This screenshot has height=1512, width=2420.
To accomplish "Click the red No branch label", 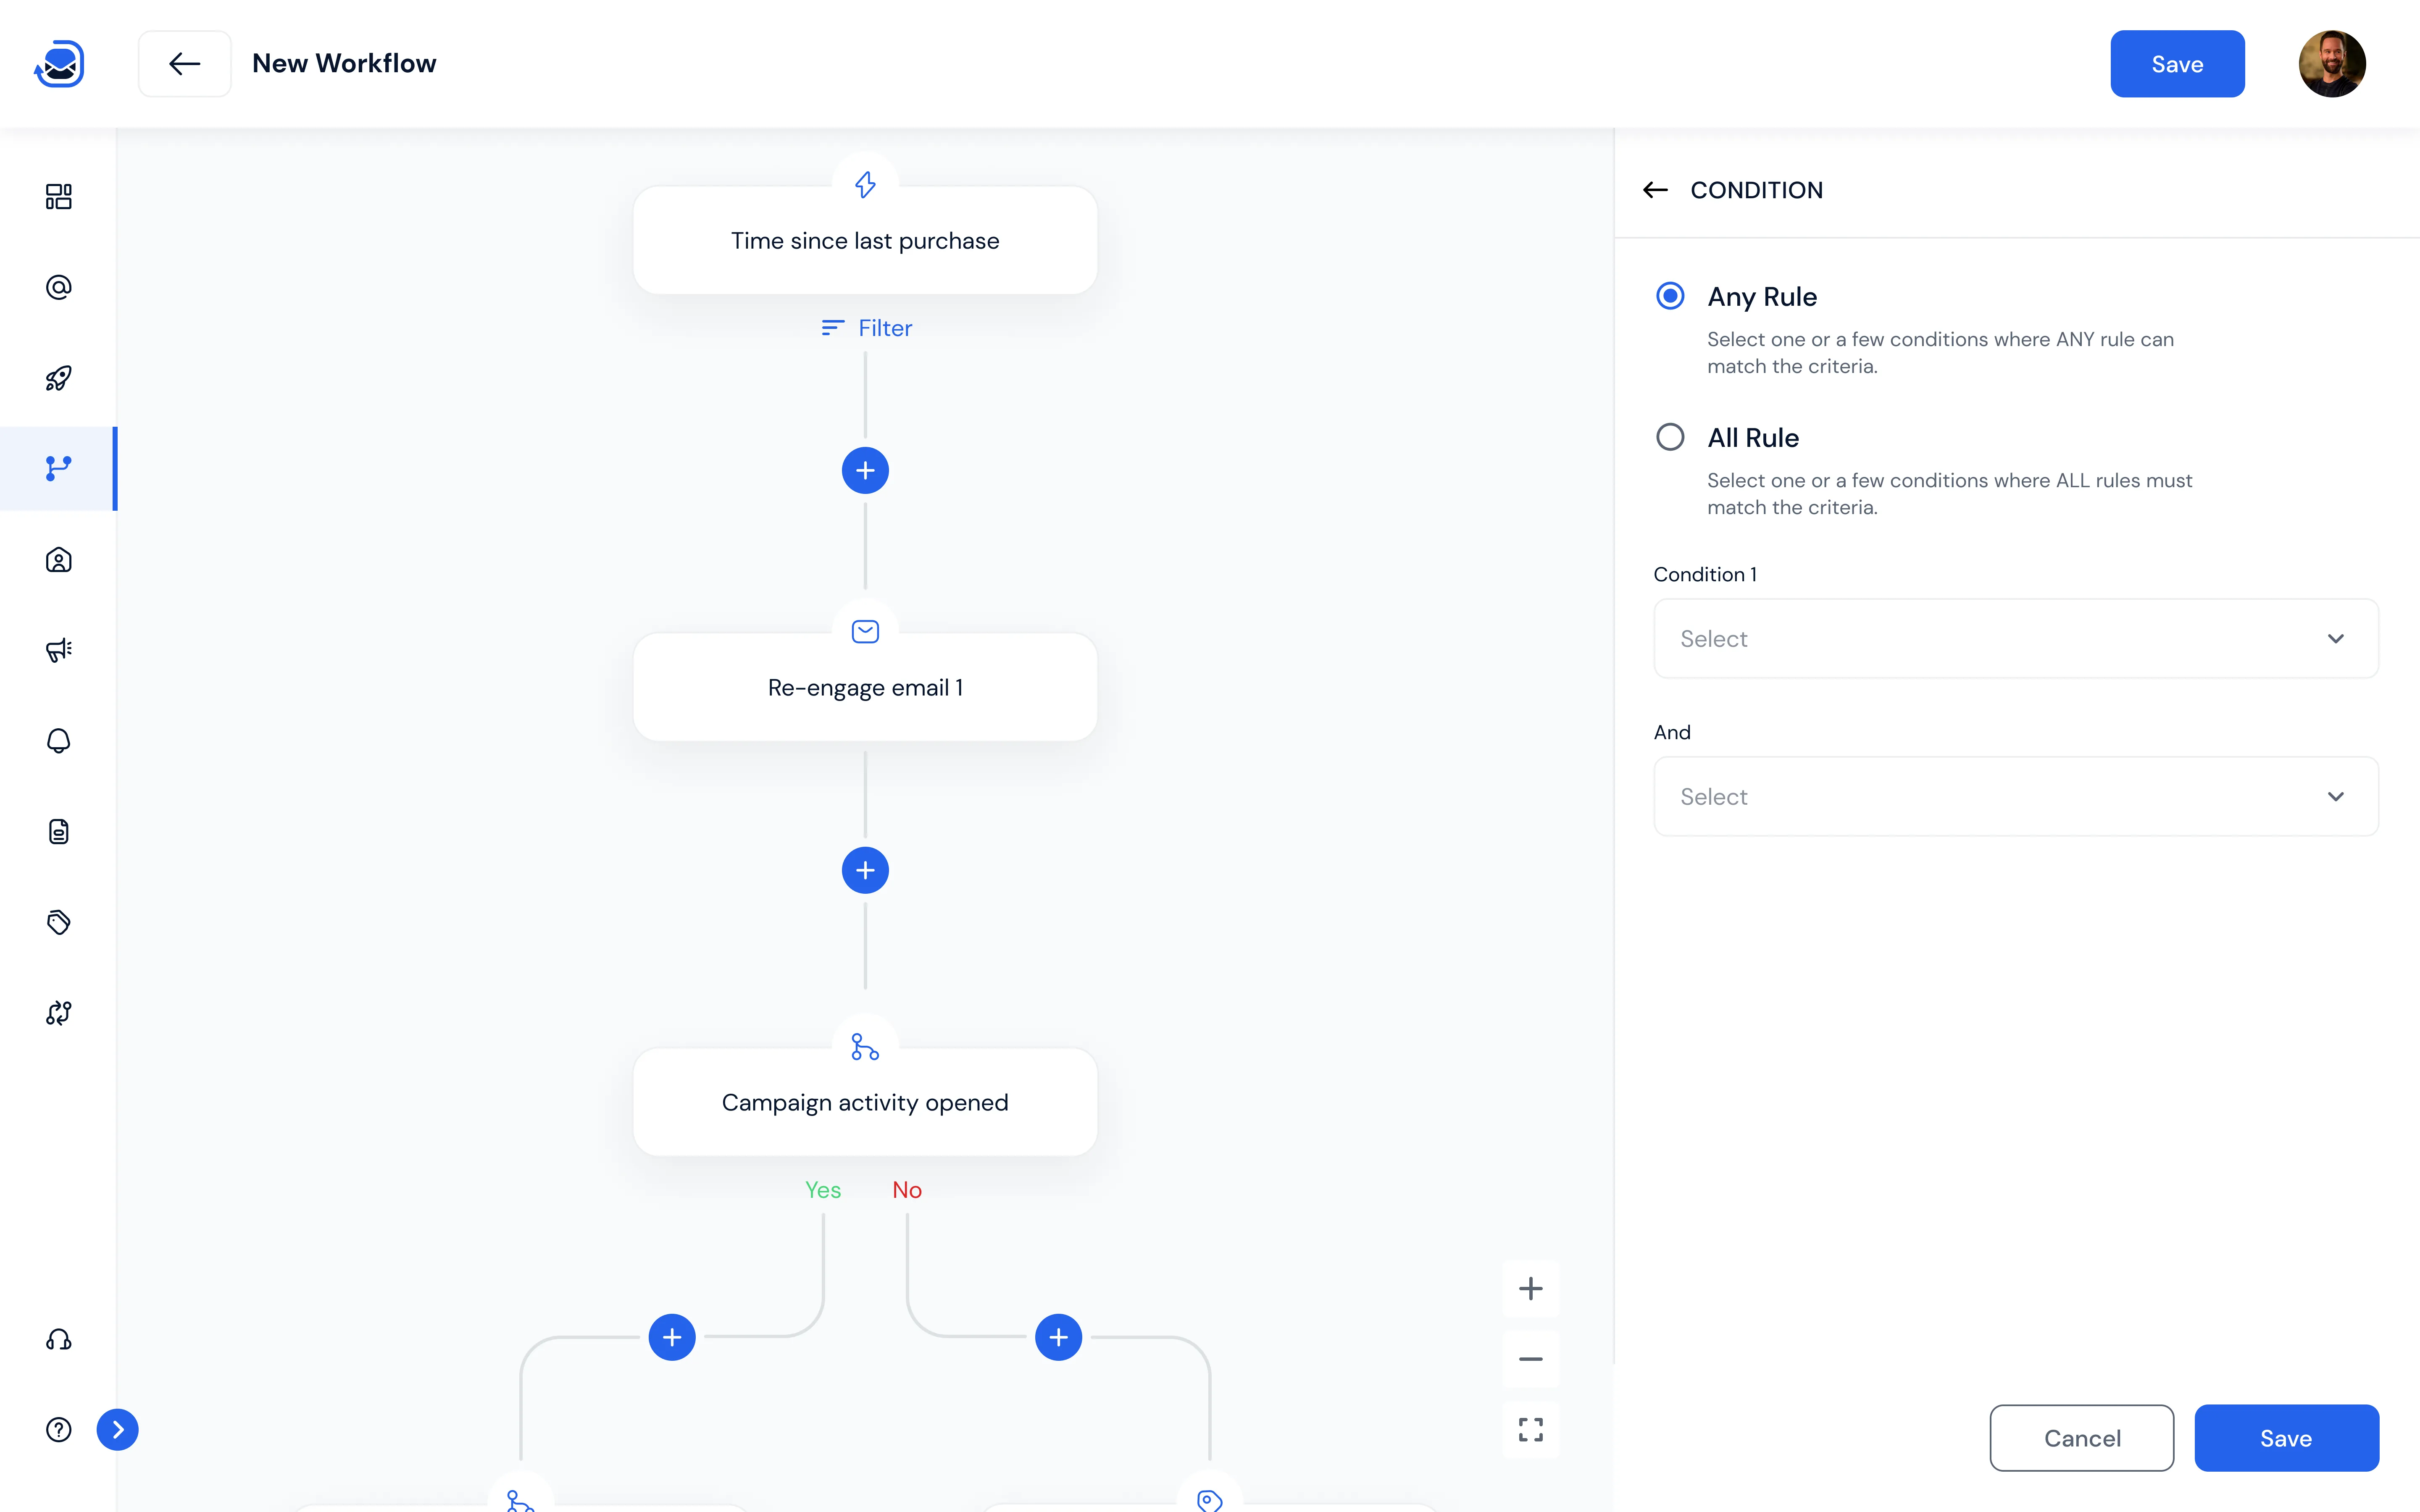I will click(907, 1190).
